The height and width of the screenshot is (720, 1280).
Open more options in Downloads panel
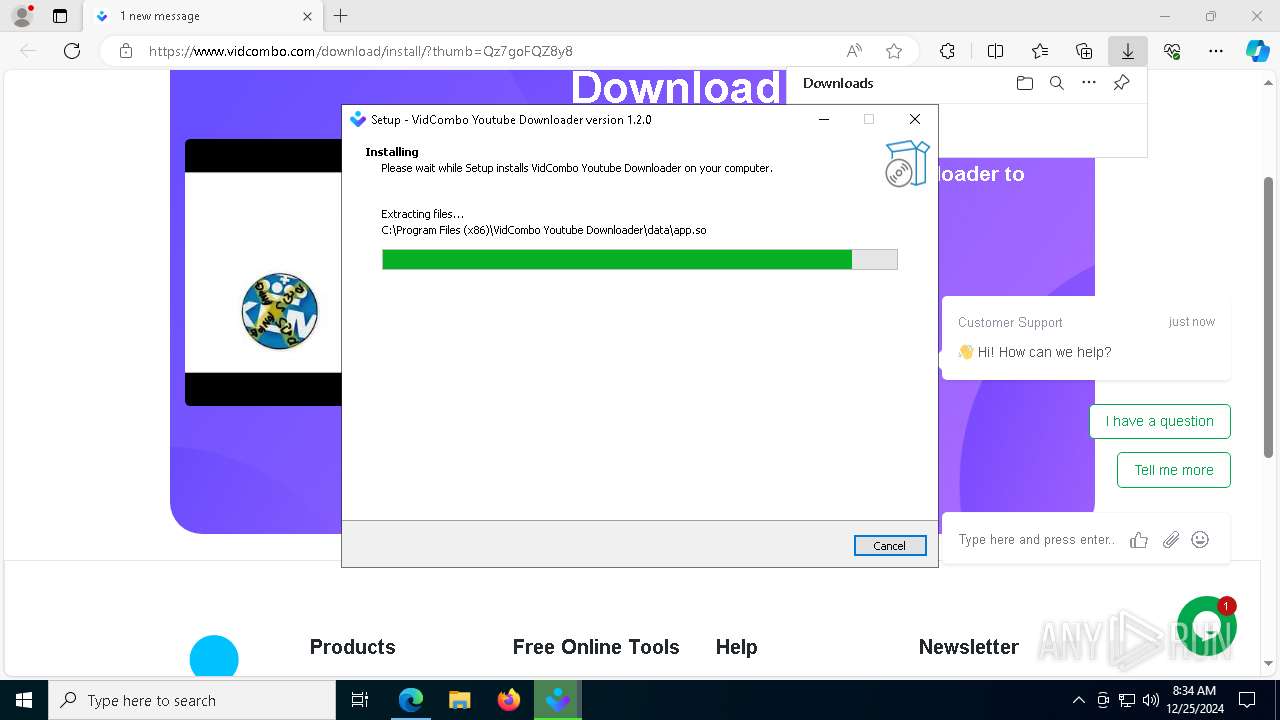1089,83
